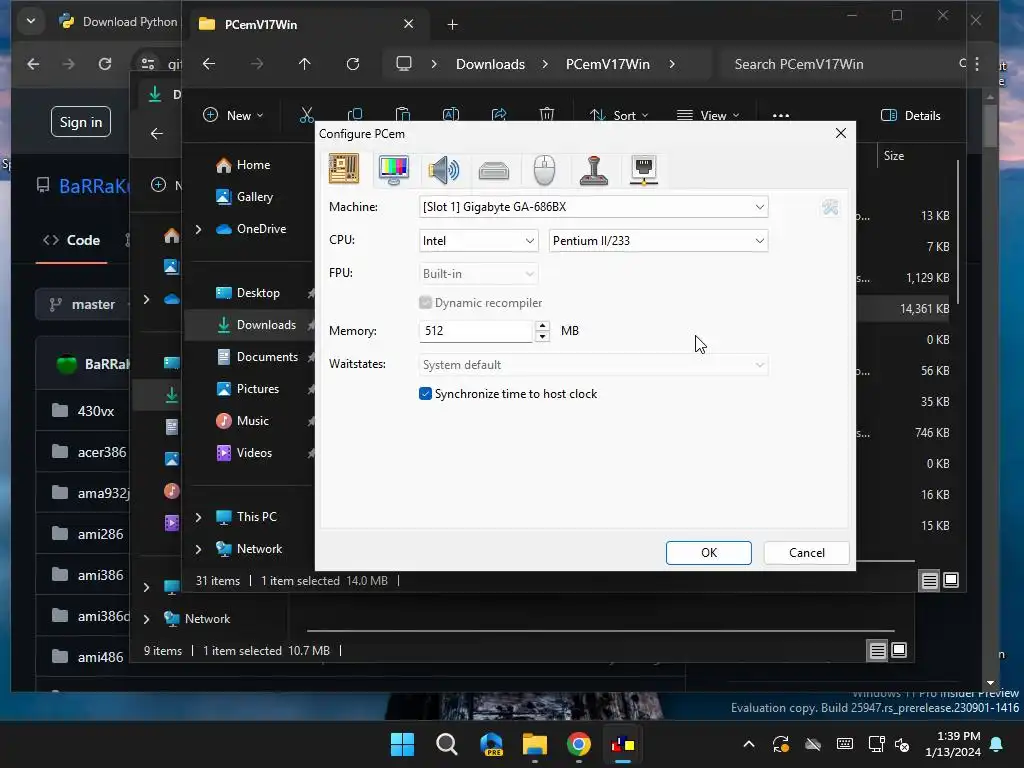
Task: Cancel the Configure PCem dialog
Action: pos(807,552)
